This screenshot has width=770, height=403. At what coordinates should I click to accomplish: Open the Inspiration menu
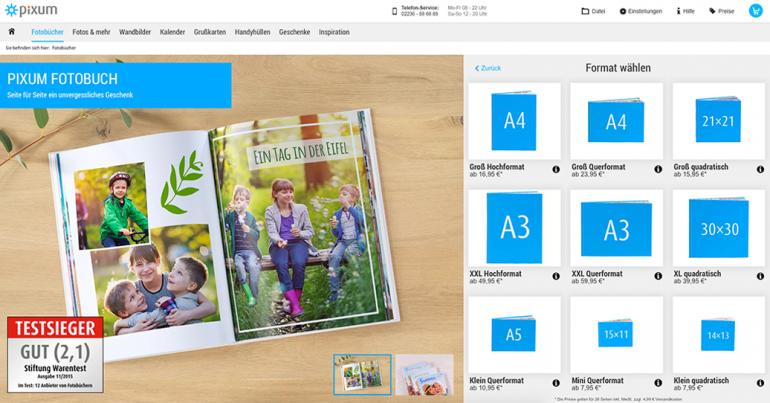click(x=334, y=32)
